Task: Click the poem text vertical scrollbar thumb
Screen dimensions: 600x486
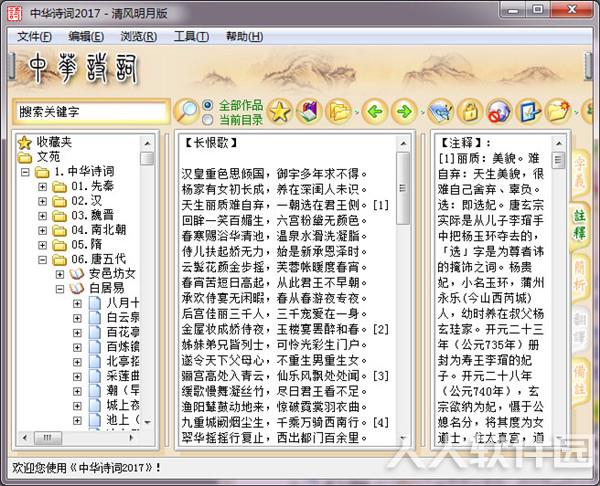Action: coord(403,188)
